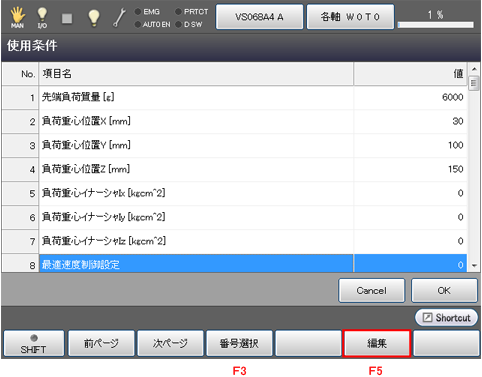Click the gray stop square icon
This screenshot has height=377, width=482.
click(x=67, y=18)
